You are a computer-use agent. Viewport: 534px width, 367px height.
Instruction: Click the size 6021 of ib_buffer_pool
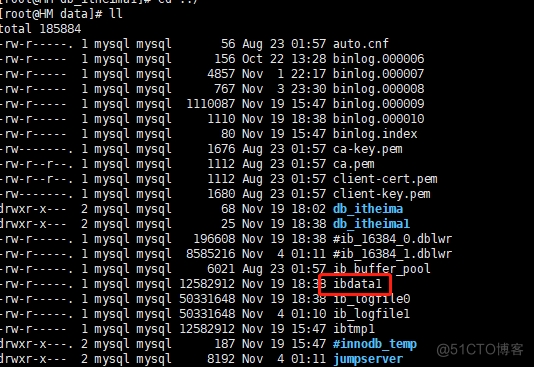(221, 269)
